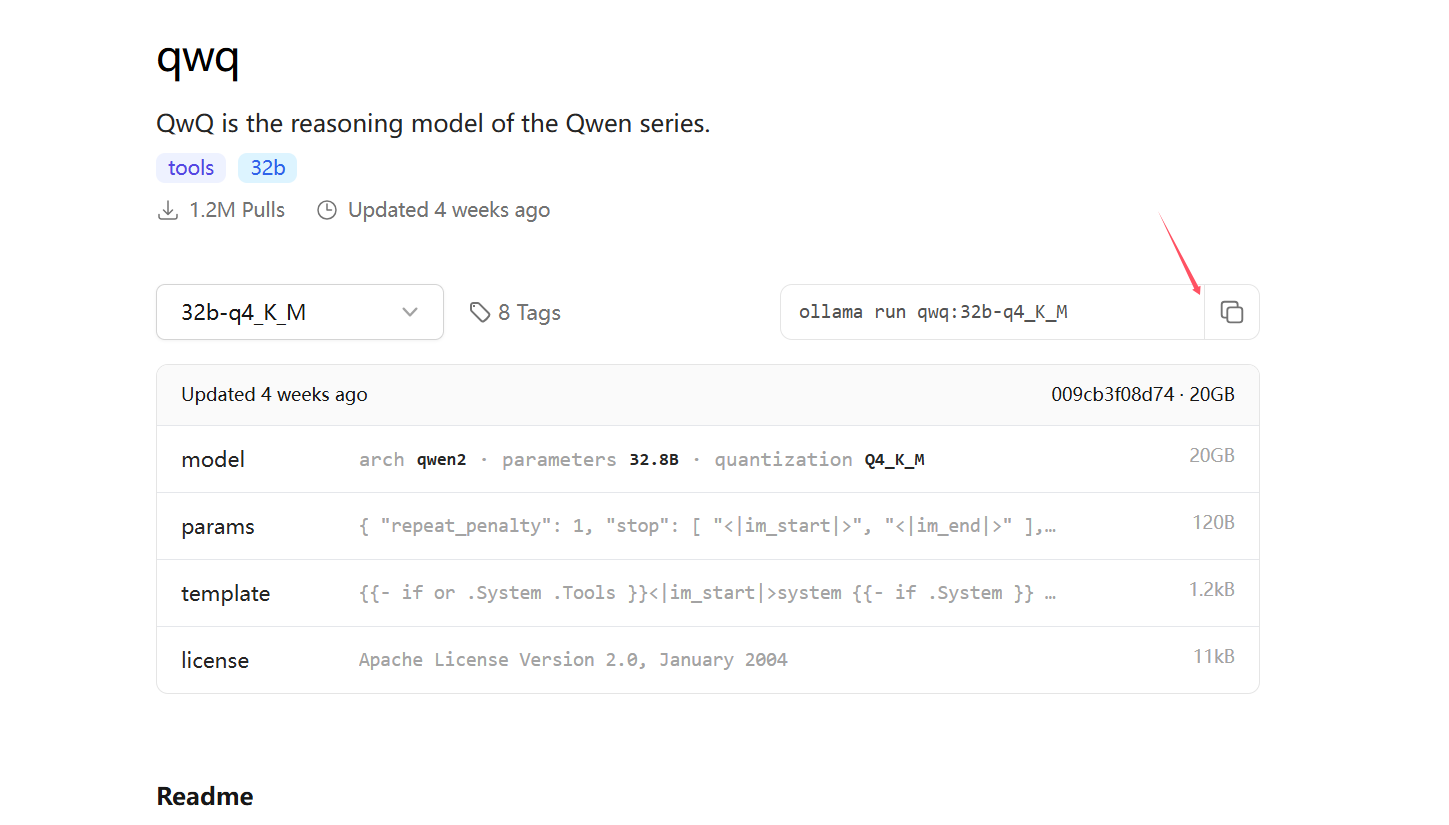
Task: Click the clock icon beside Updated 4 weeks ago
Action: (327, 210)
